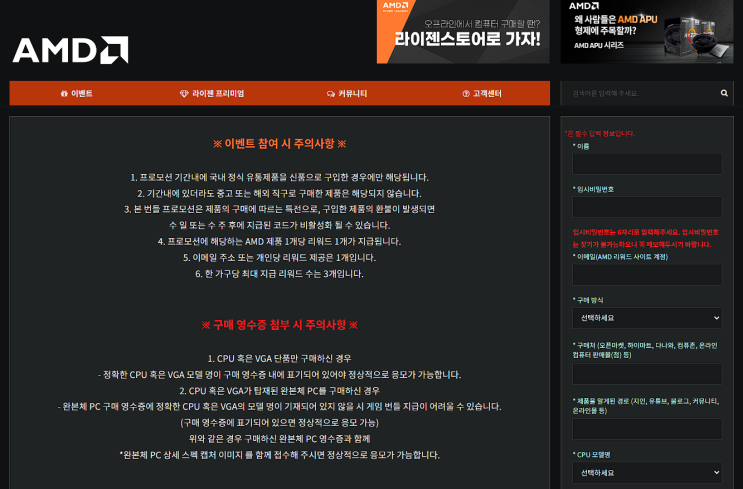This screenshot has width=743, height=489.
Task: Click the question mark icon beside 고객센터
Action: click(x=466, y=94)
